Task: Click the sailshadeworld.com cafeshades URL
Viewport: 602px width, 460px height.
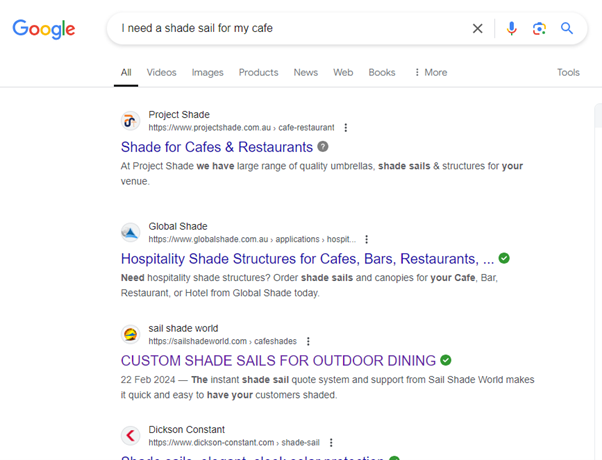Action: click(223, 341)
